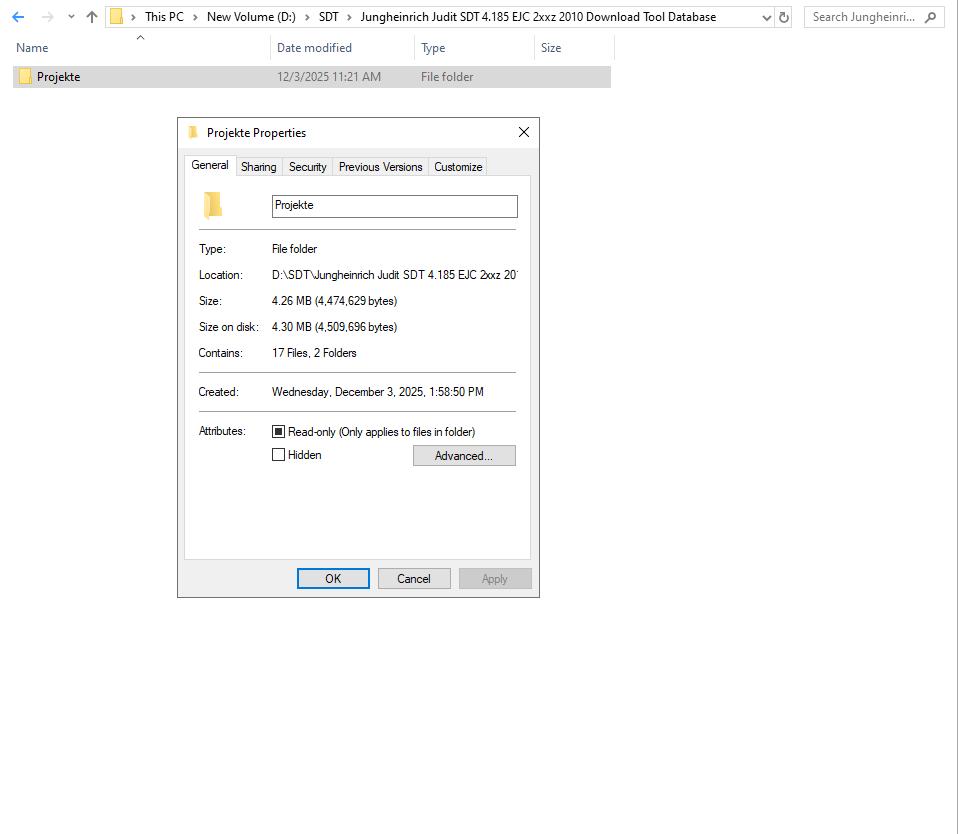Click the 17 Files, 2 Folders text
Screen dimensions: 958x834
[314, 353]
